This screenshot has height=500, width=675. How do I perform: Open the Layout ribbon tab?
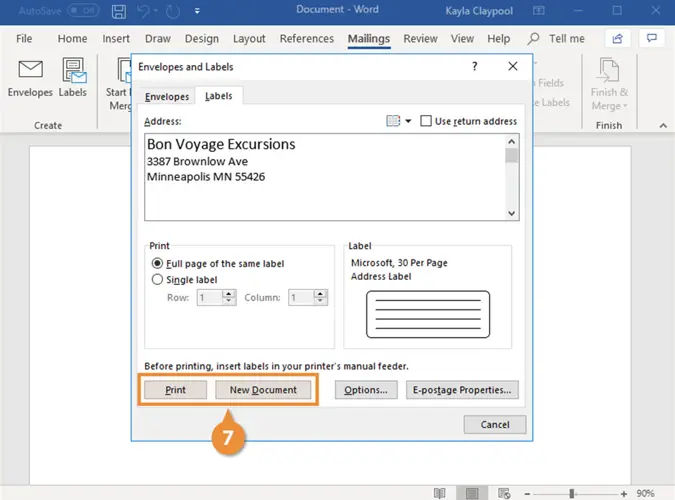(249, 39)
